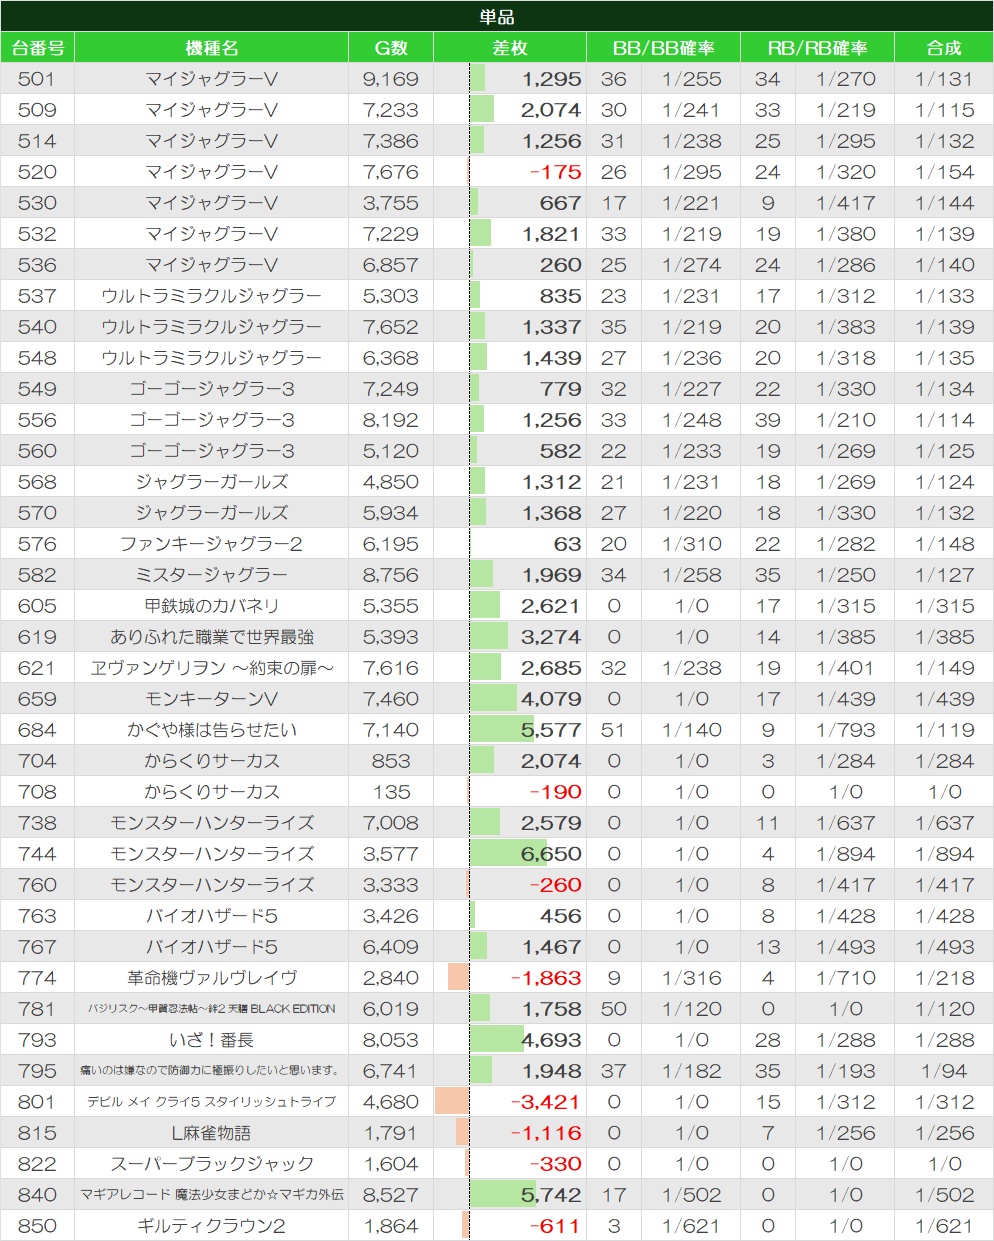This screenshot has height=1241, width=994.
Task: Click からくりサーカス in row 704
Action: (211, 761)
